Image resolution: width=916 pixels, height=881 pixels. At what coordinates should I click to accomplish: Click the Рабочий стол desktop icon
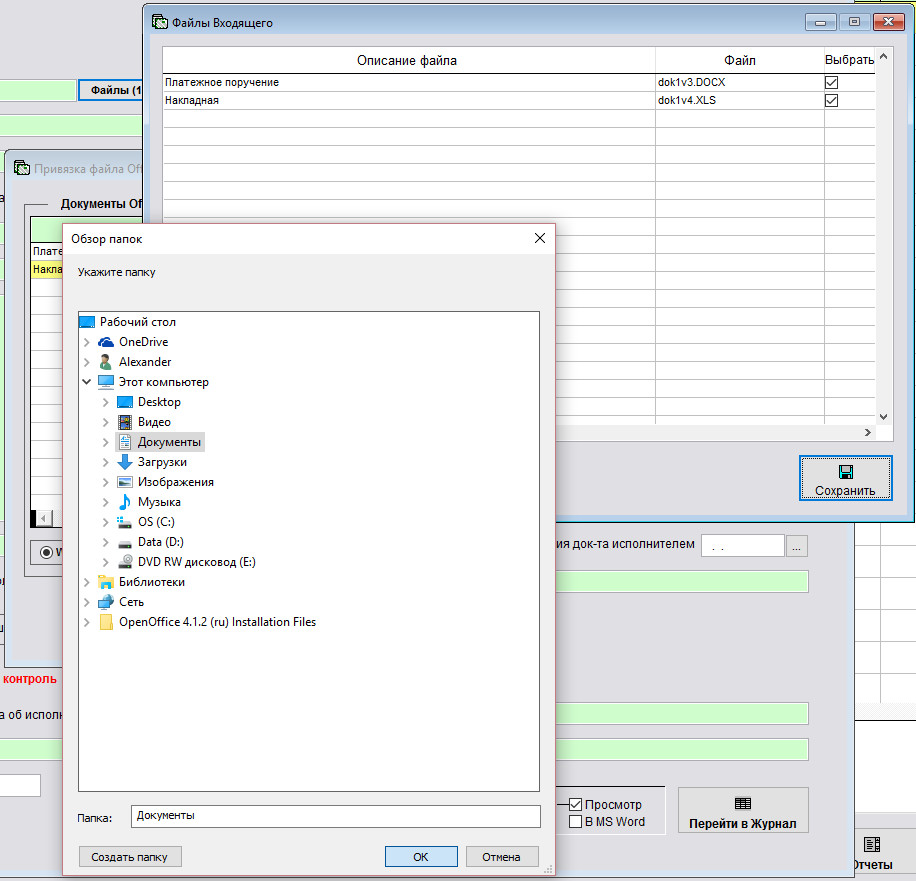point(86,322)
